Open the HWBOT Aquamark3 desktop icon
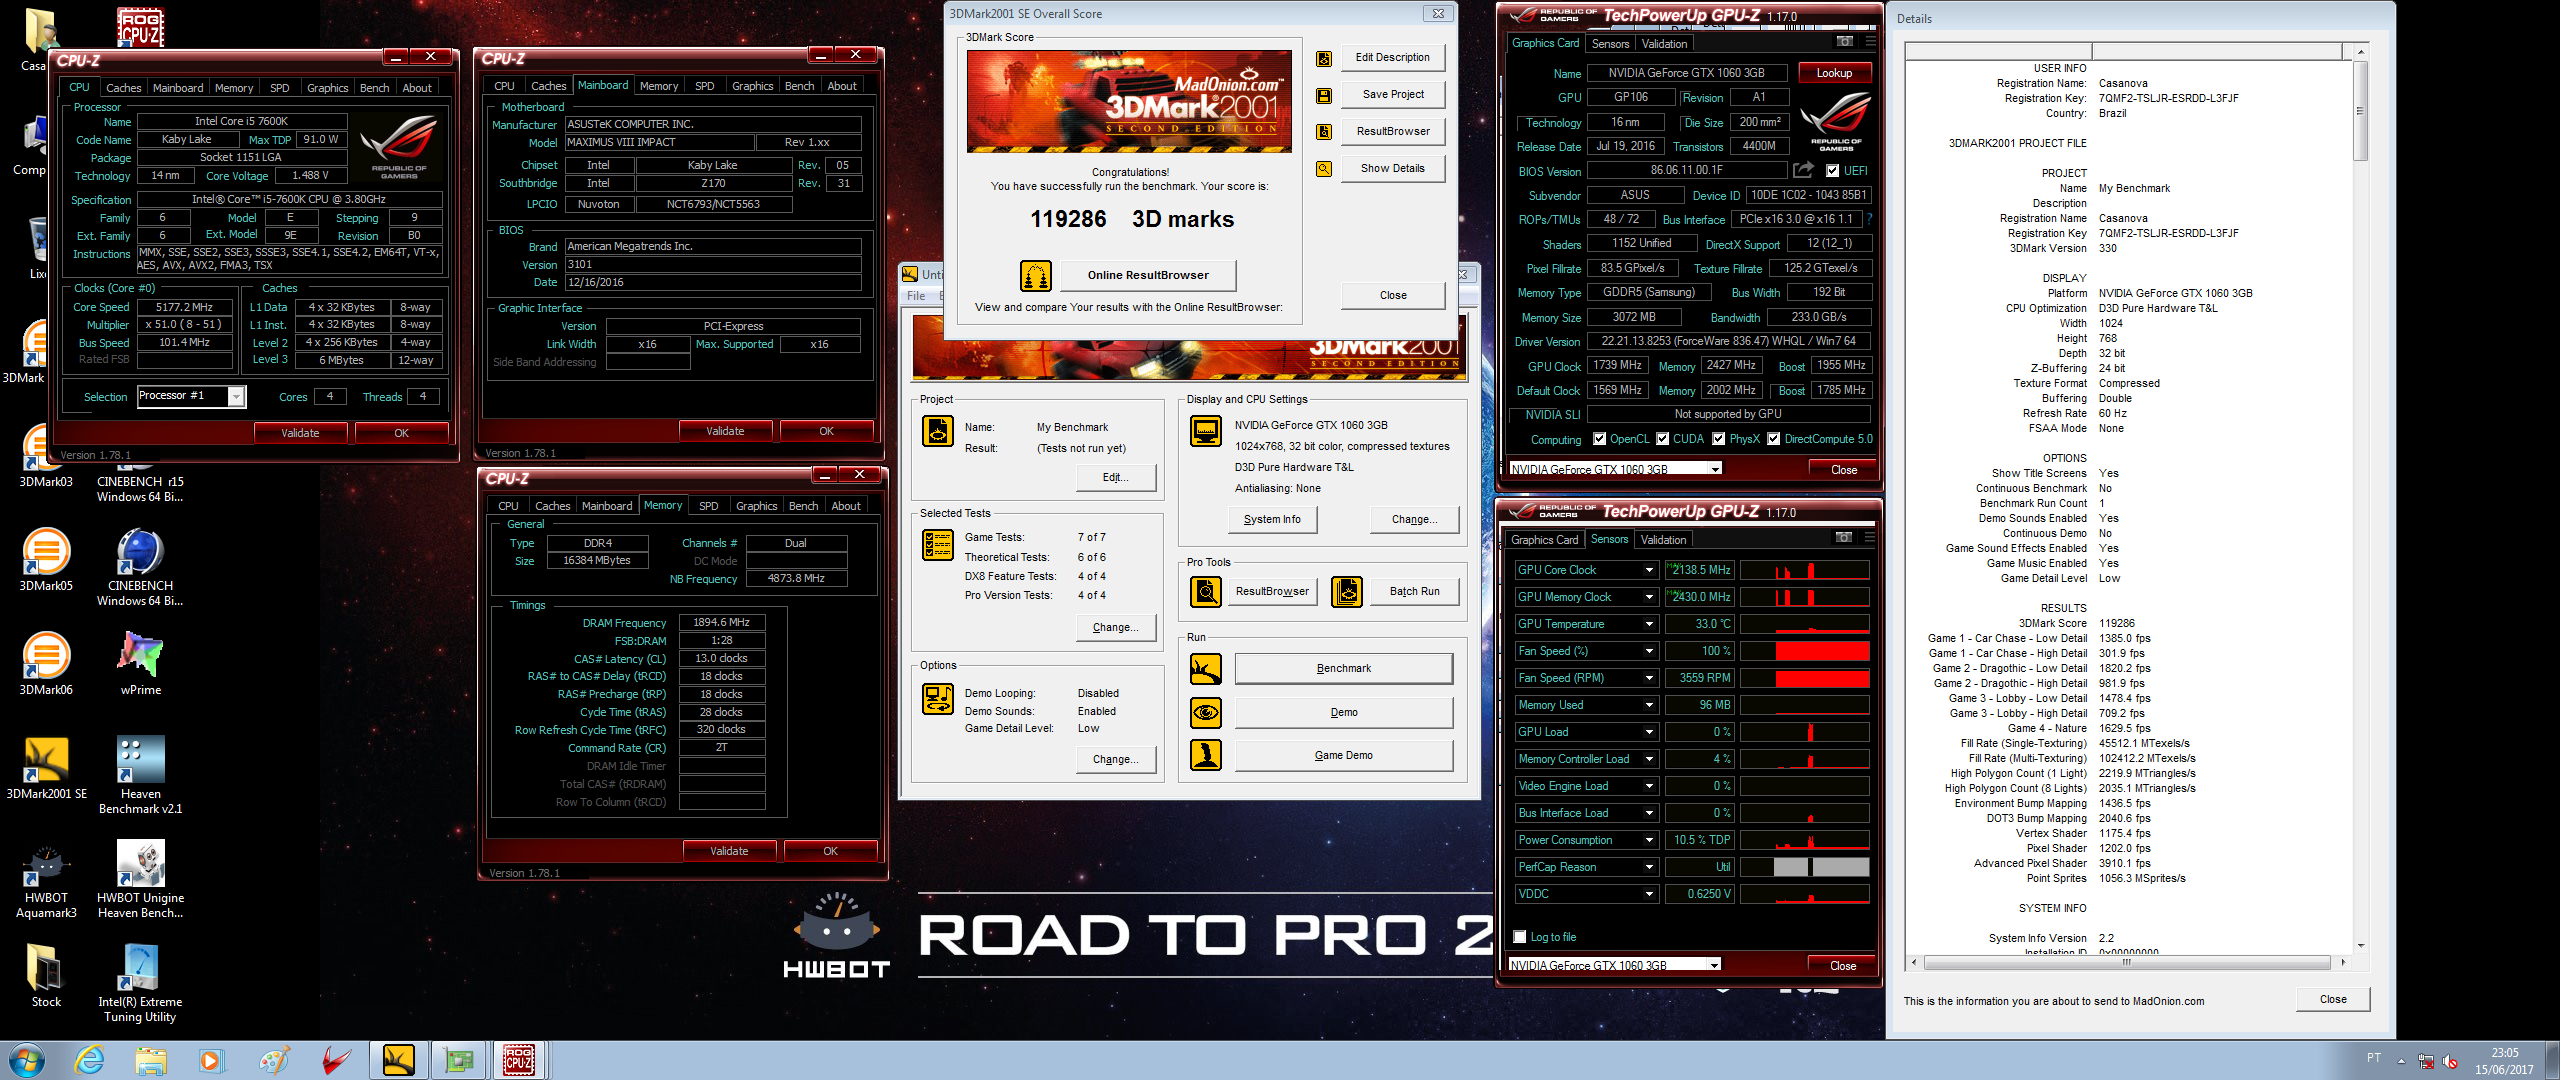The width and height of the screenshot is (2560, 1080). (46, 880)
